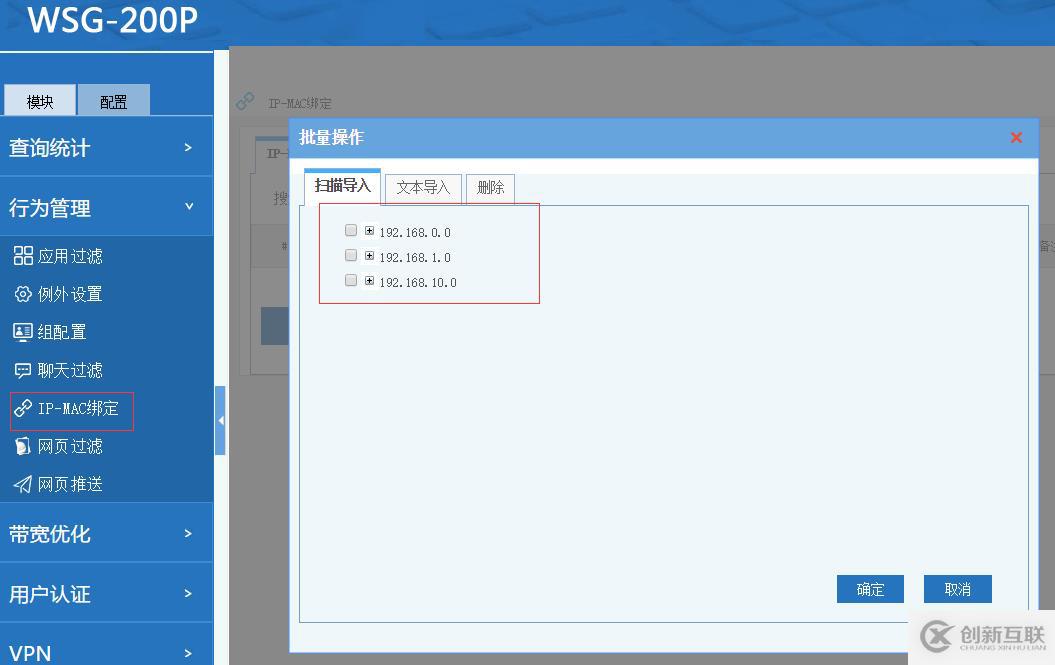Click the 组配置 icon
This screenshot has width=1055, height=665.
point(23,332)
